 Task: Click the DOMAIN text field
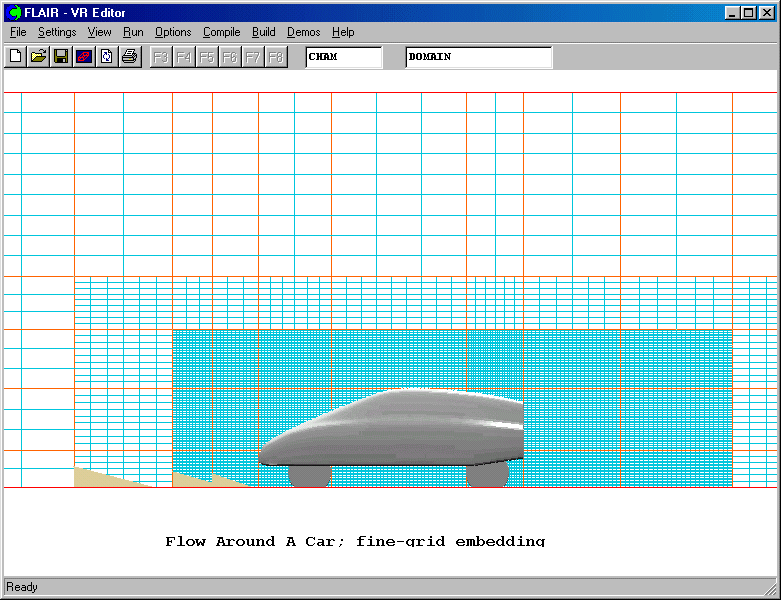tap(478, 57)
